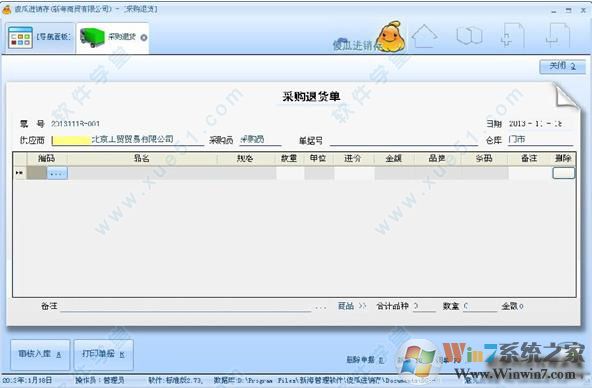Click the navigation panel calendar icon

point(20,38)
